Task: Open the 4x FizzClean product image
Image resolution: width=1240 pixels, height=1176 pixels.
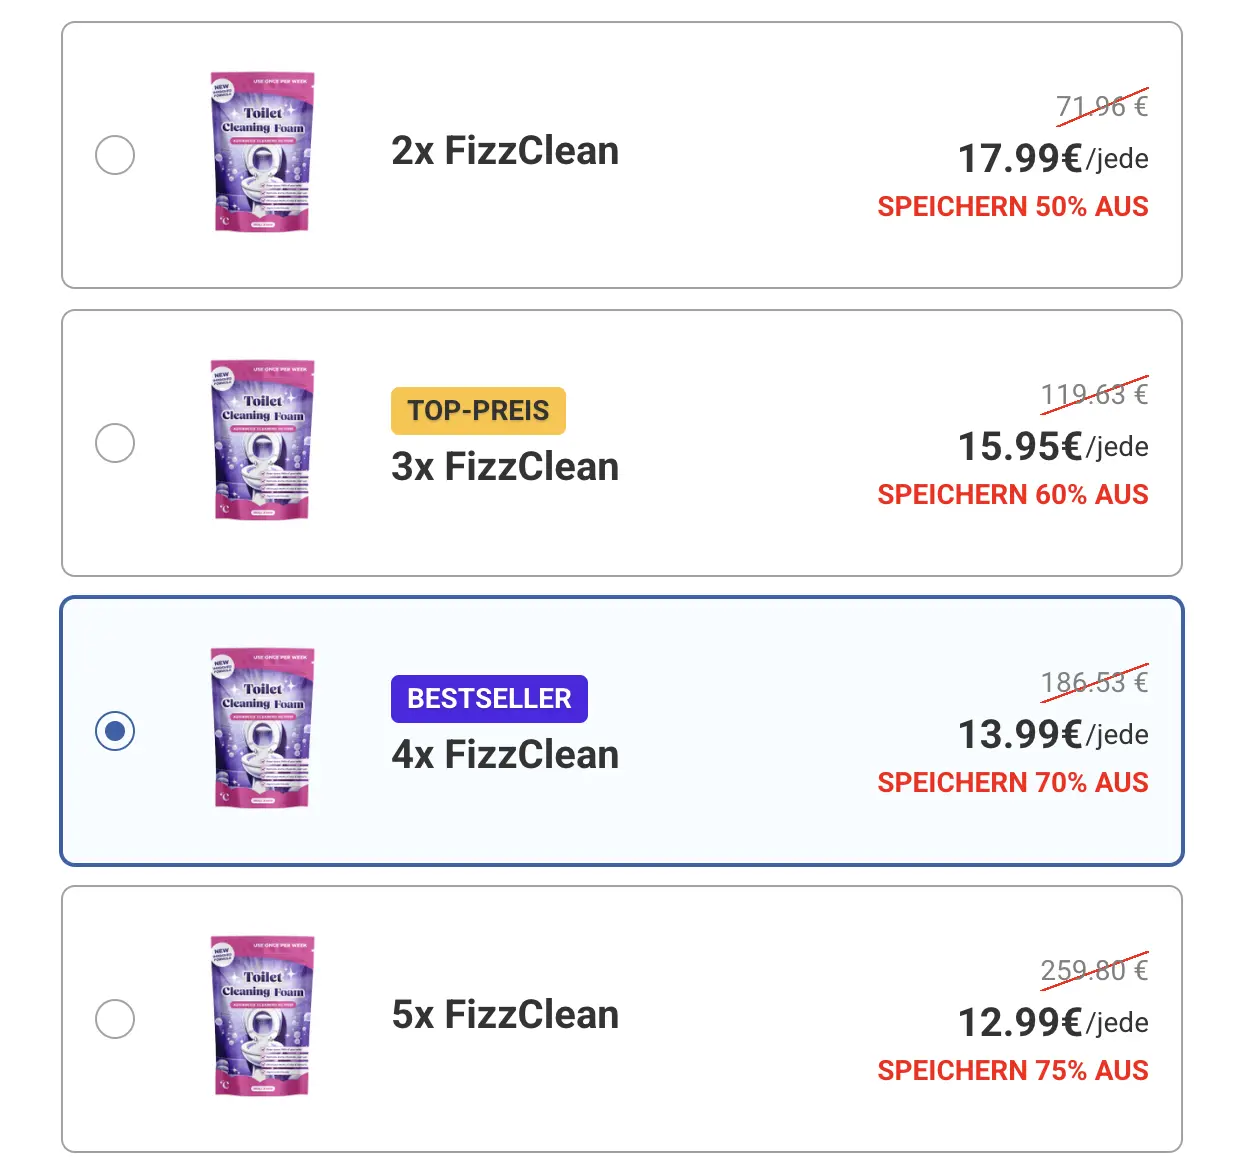Action: (261, 728)
